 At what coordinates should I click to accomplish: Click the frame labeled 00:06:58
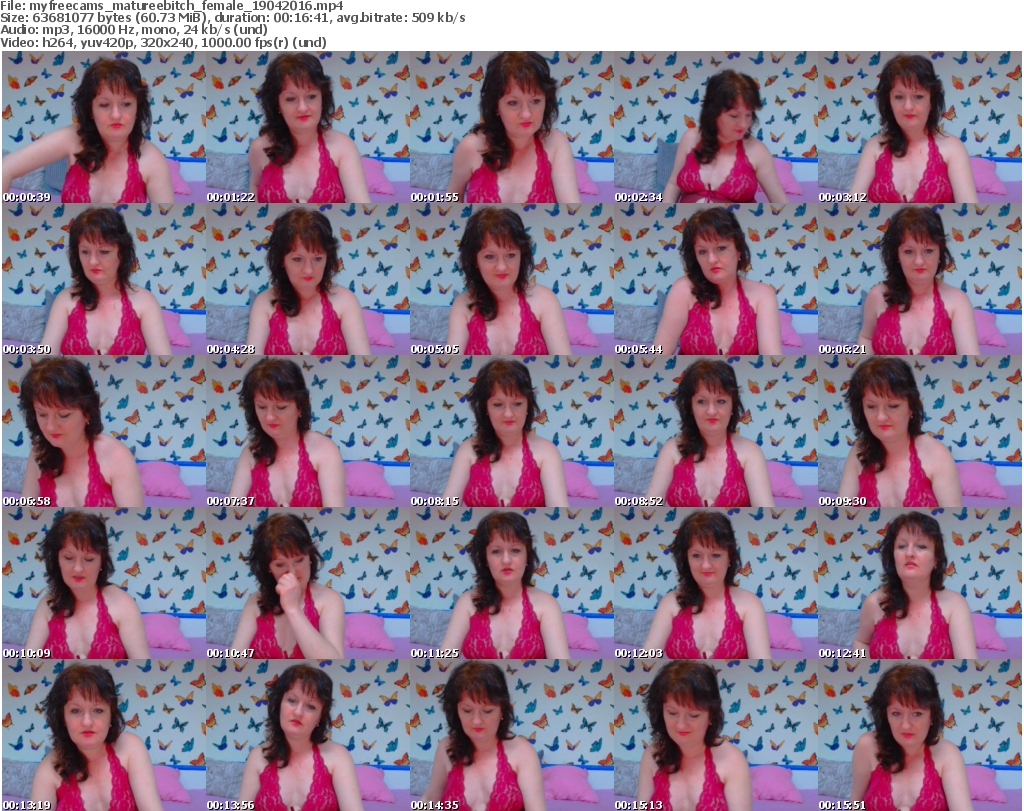[104, 432]
